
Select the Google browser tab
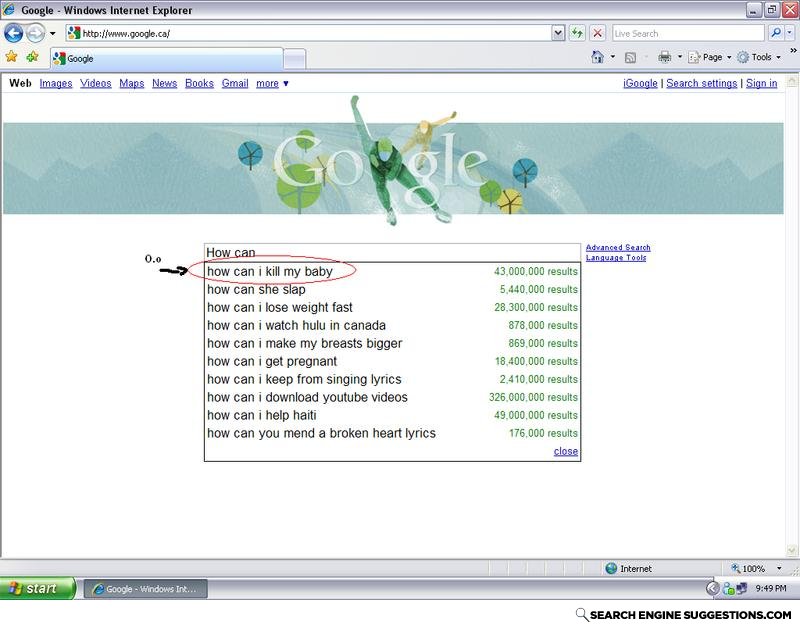pos(166,58)
